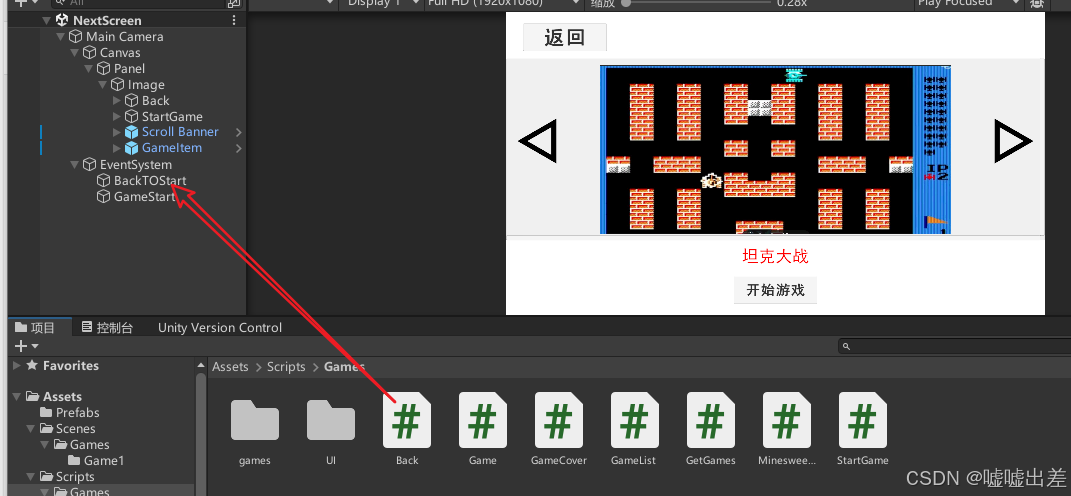1071x496 pixels.
Task: Go to Scripts in breadcrumb
Action: 286,367
